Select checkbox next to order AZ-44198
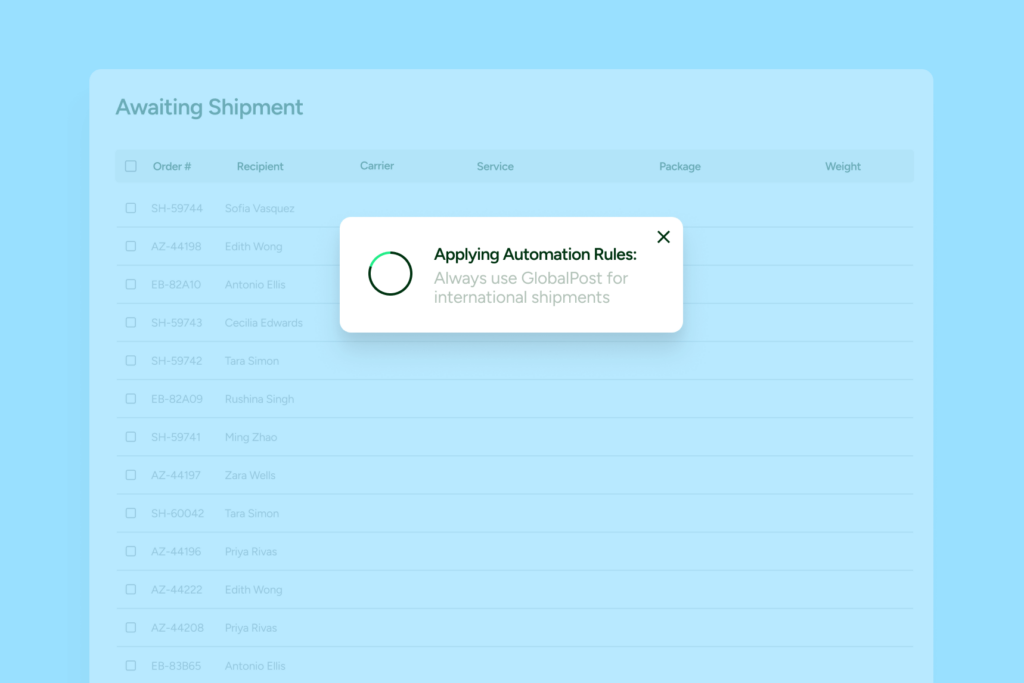1024x683 pixels. point(131,246)
